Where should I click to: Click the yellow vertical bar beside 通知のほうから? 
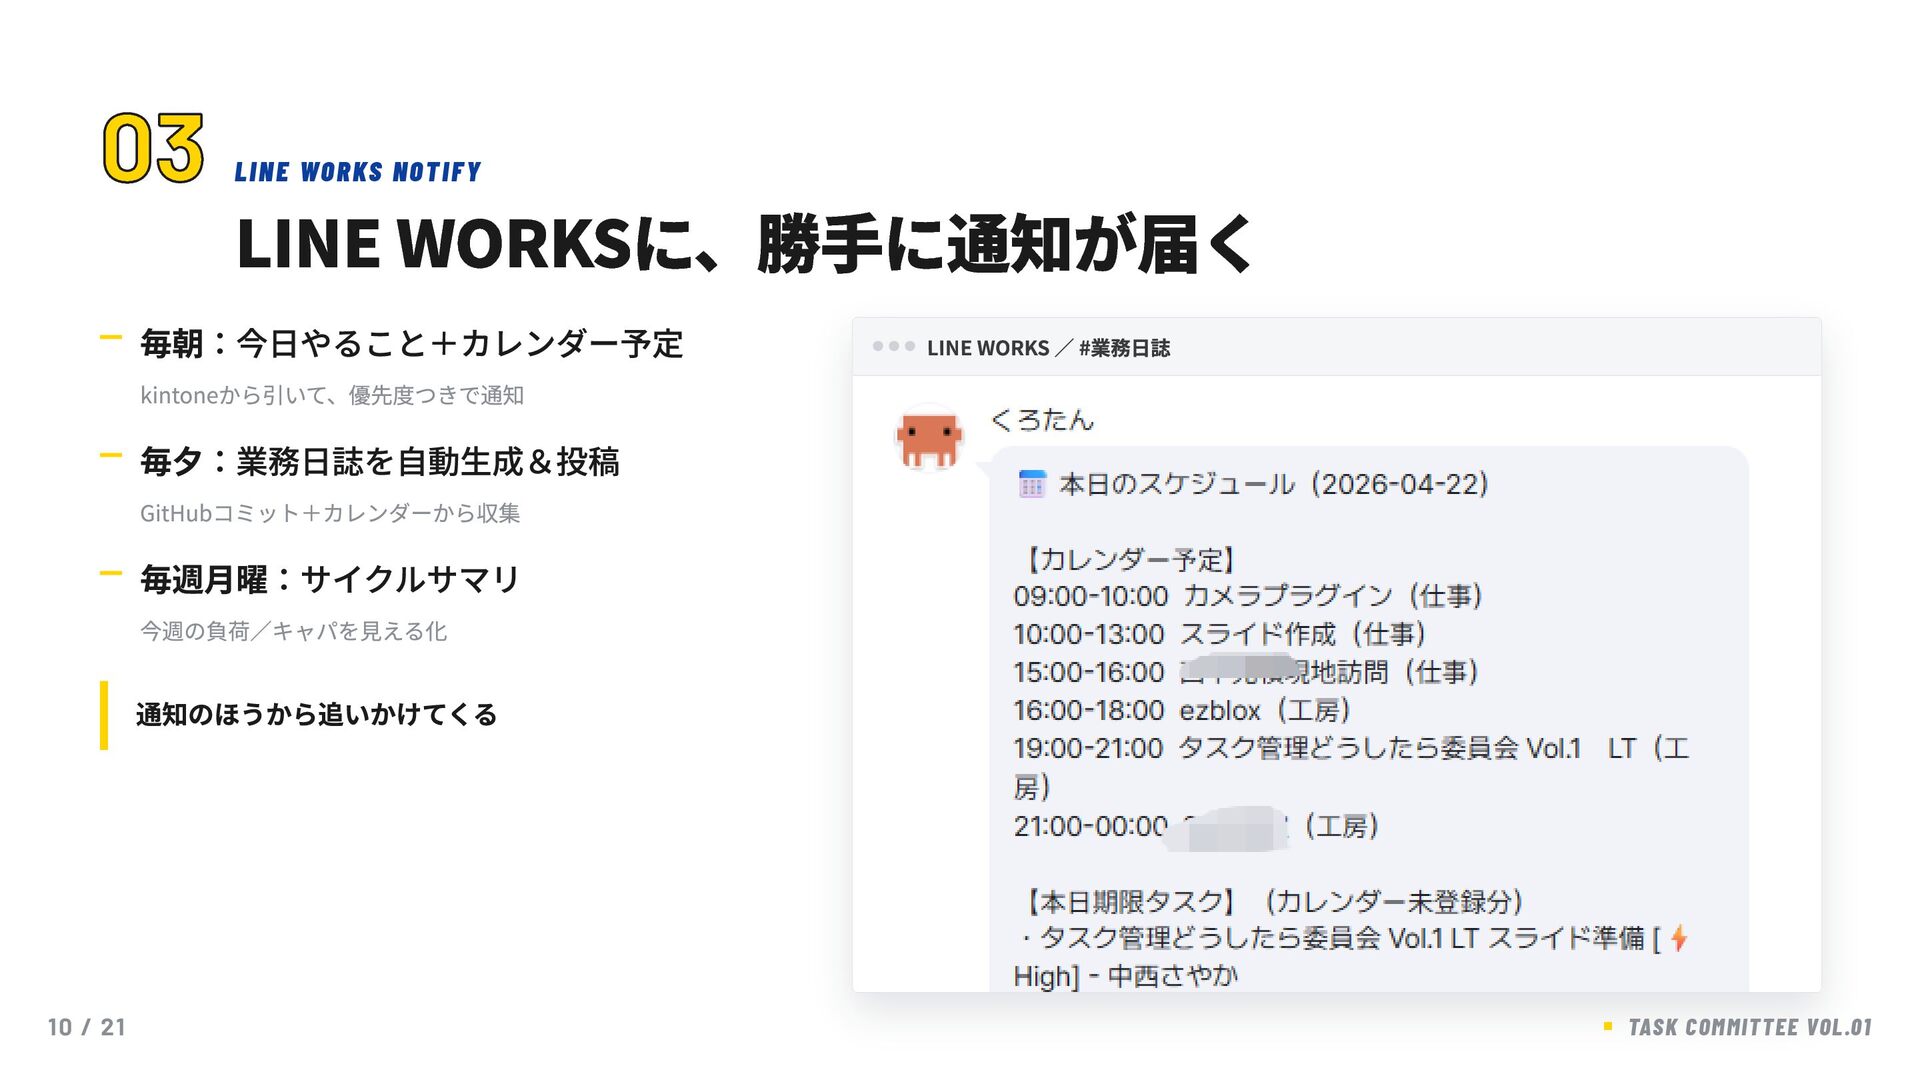pos(104,715)
